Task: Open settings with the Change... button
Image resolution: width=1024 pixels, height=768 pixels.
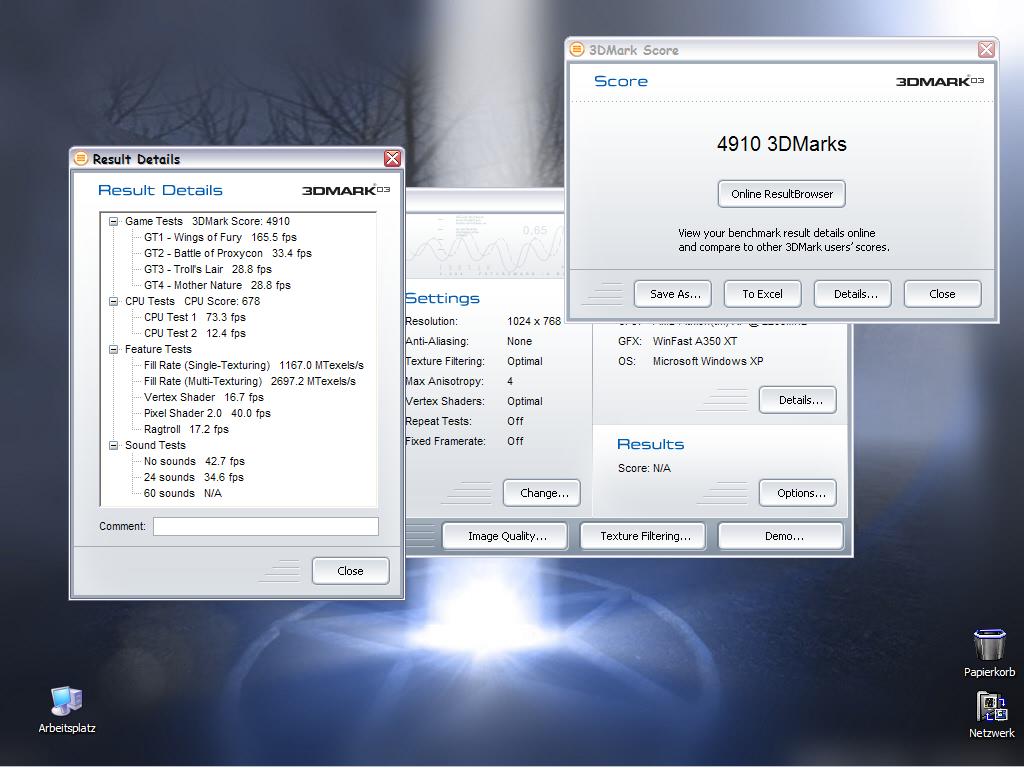Action: 543,493
